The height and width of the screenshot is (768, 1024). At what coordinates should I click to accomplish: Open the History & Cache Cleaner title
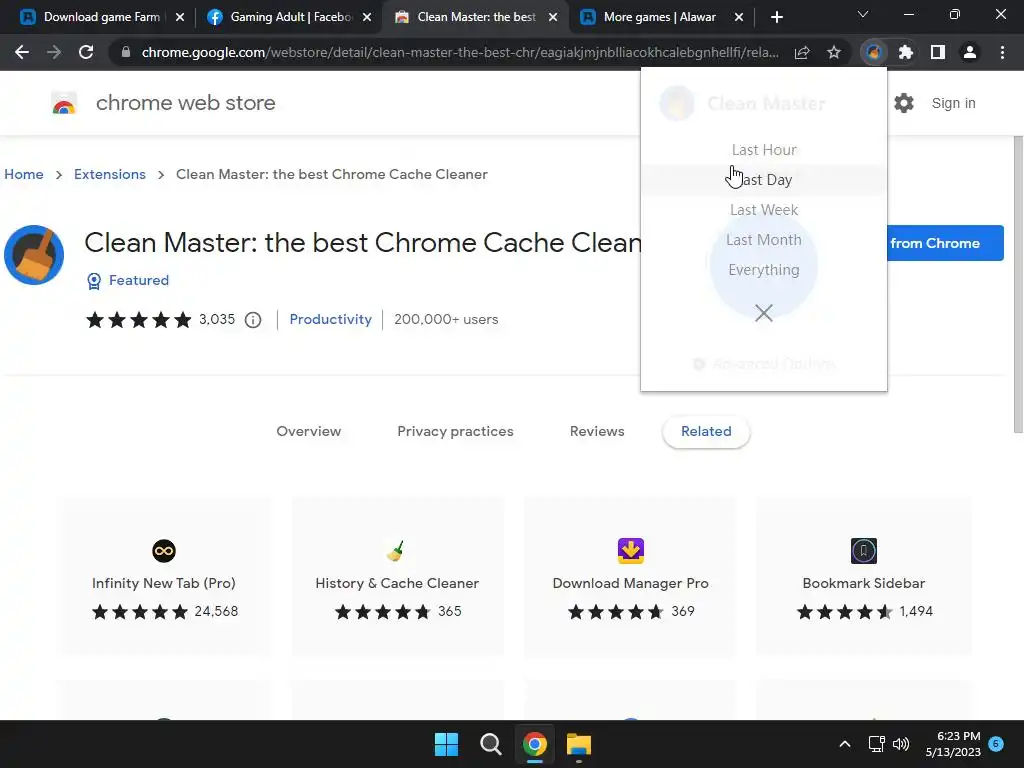click(x=397, y=583)
